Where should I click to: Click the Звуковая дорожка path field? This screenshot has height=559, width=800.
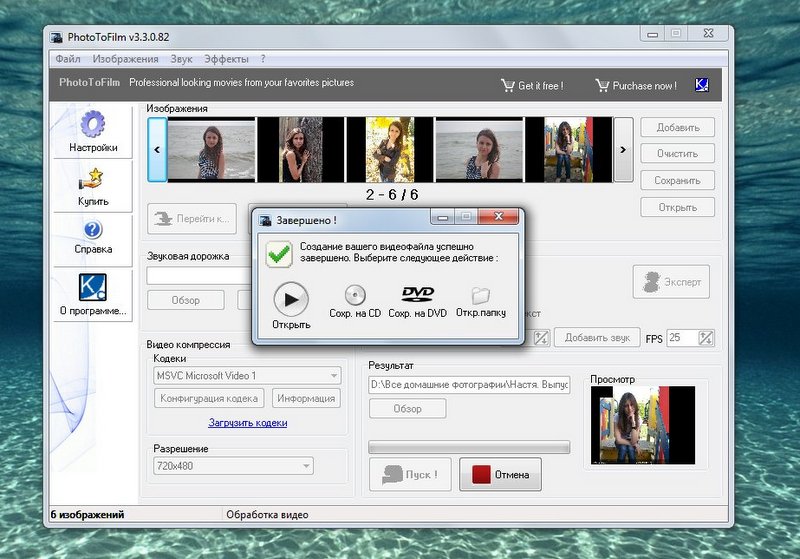[199, 275]
